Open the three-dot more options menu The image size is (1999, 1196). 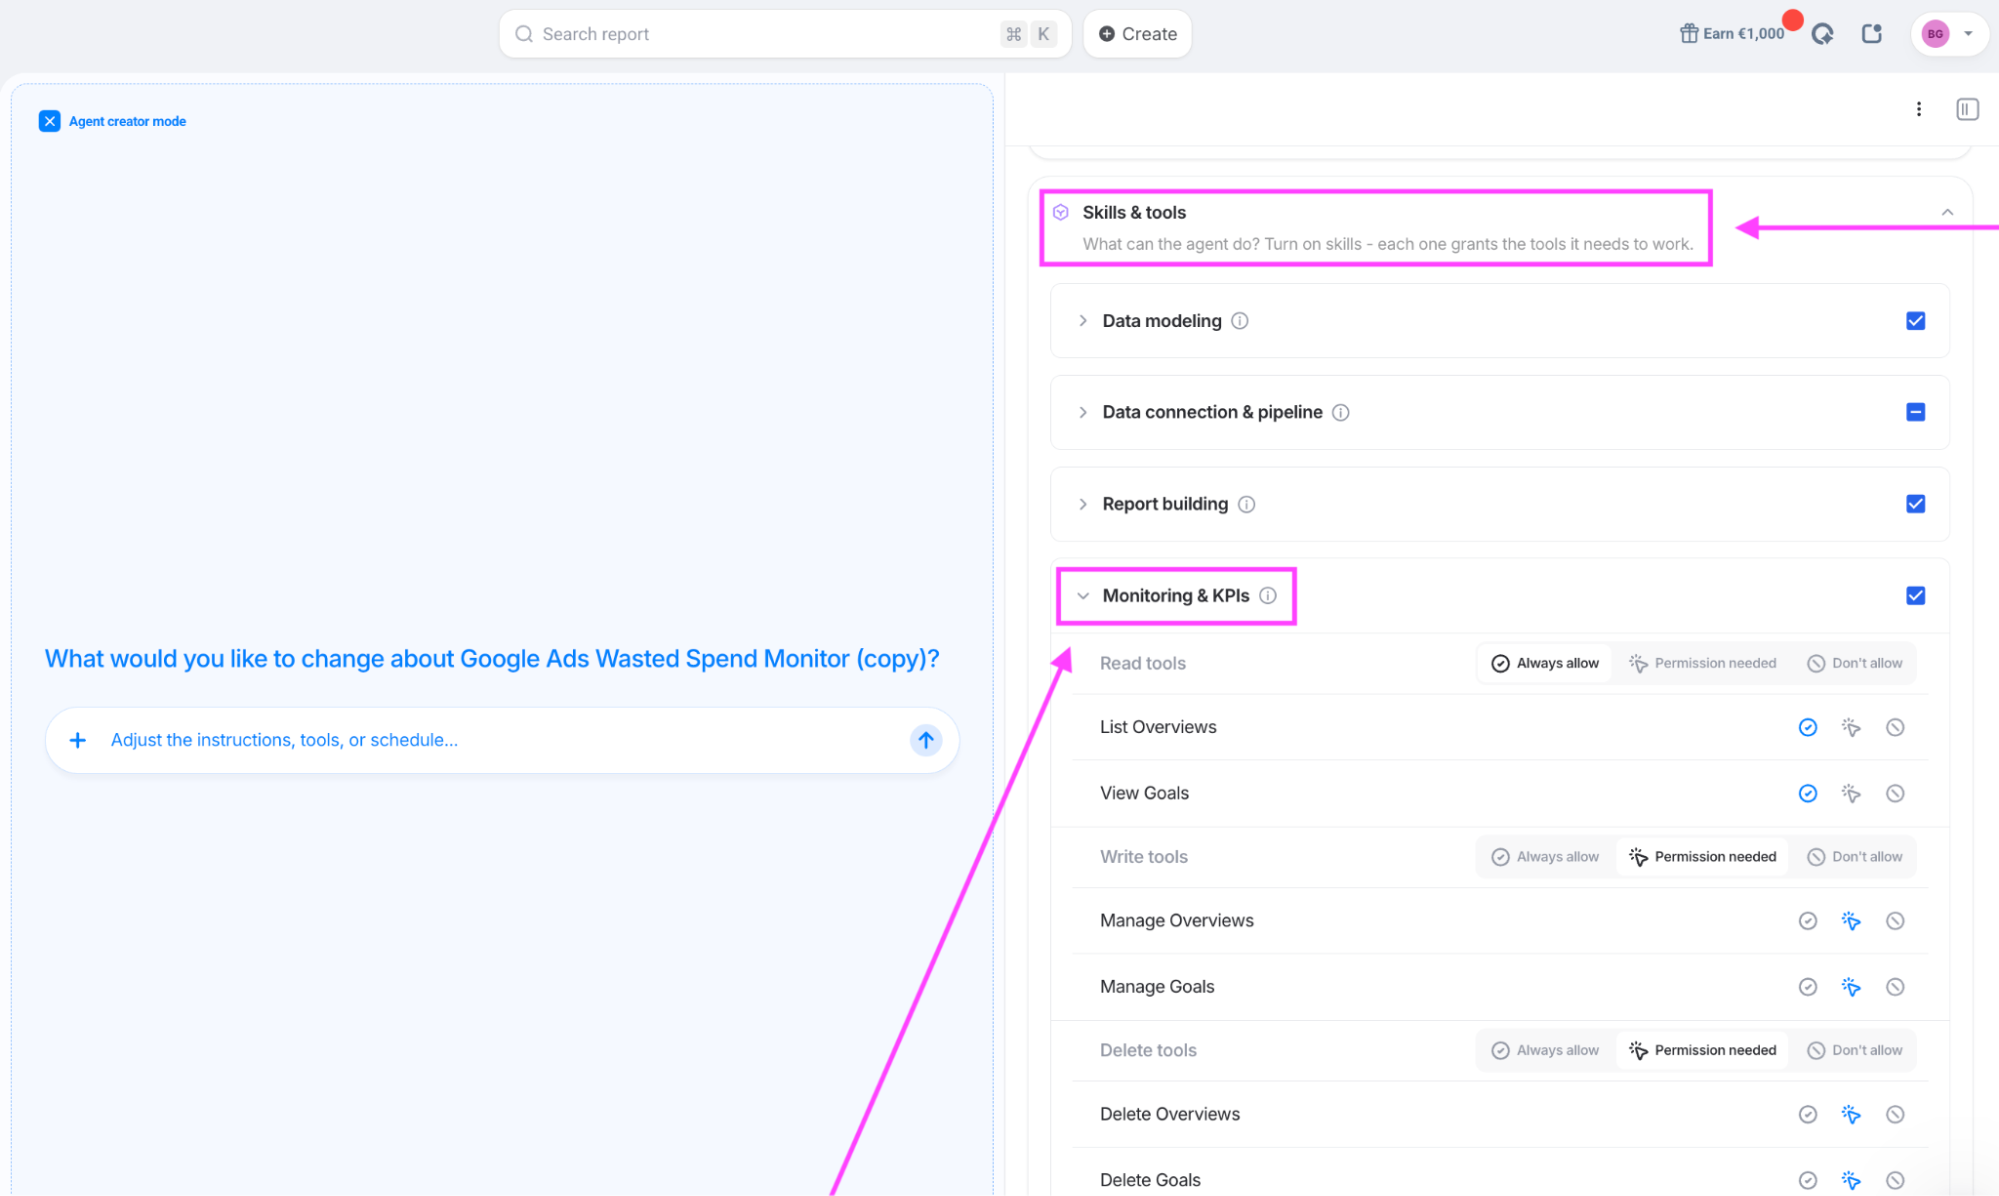point(1918,109)
